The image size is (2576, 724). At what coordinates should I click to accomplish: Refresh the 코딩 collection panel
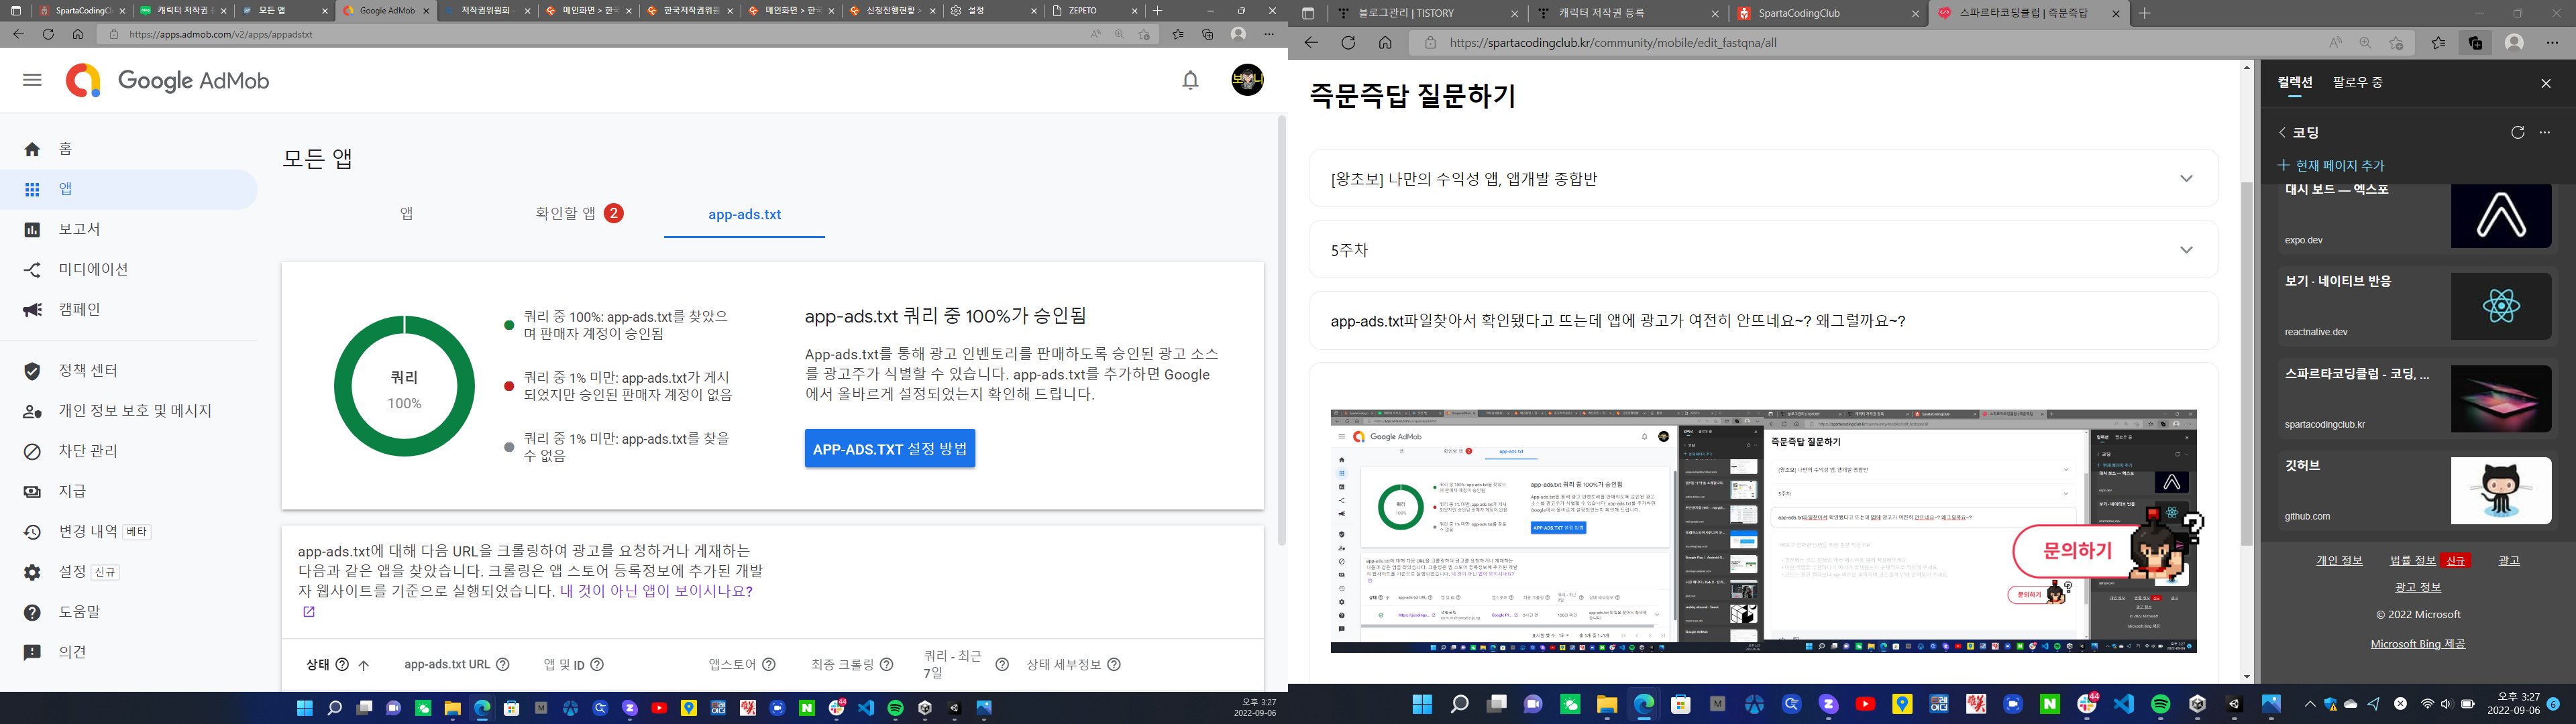click(x=2518, y=132)
